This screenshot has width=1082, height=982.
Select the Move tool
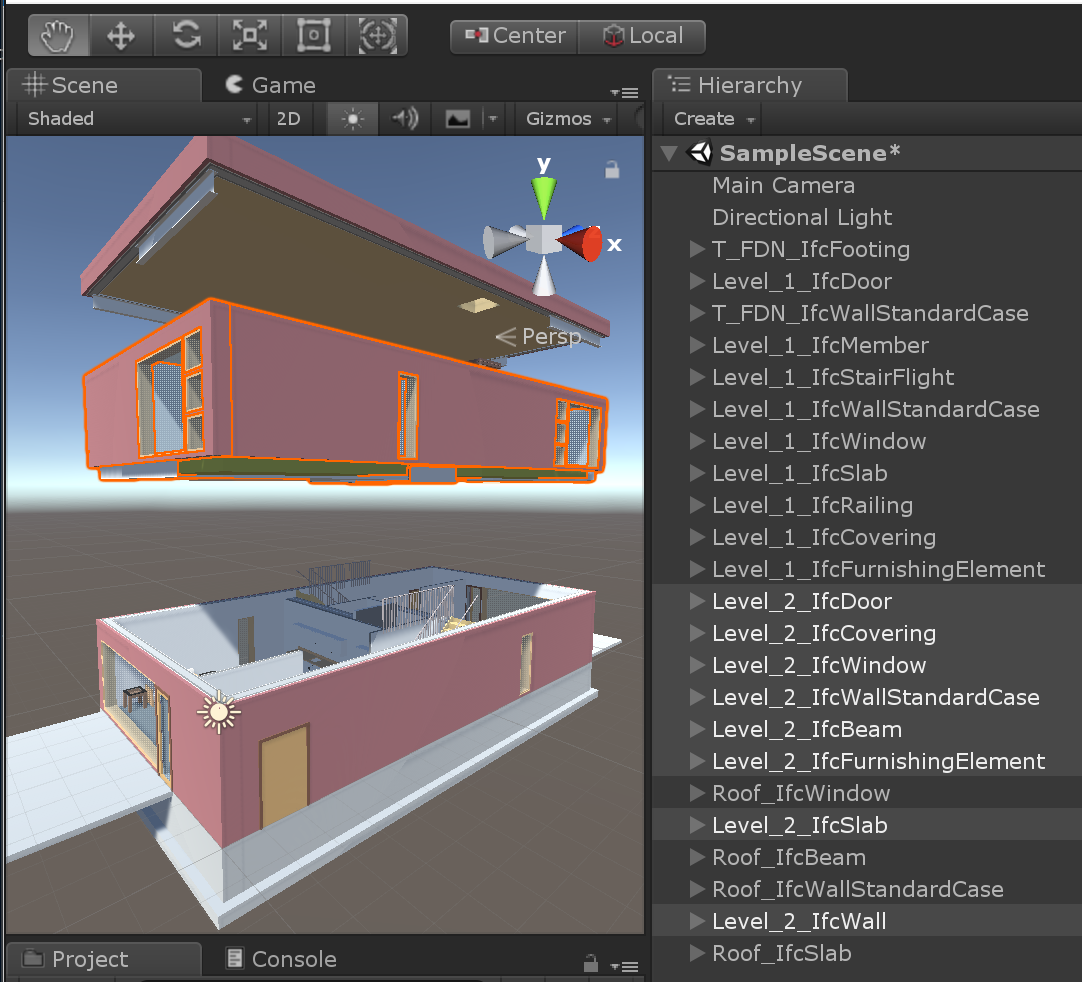(121, 34)
